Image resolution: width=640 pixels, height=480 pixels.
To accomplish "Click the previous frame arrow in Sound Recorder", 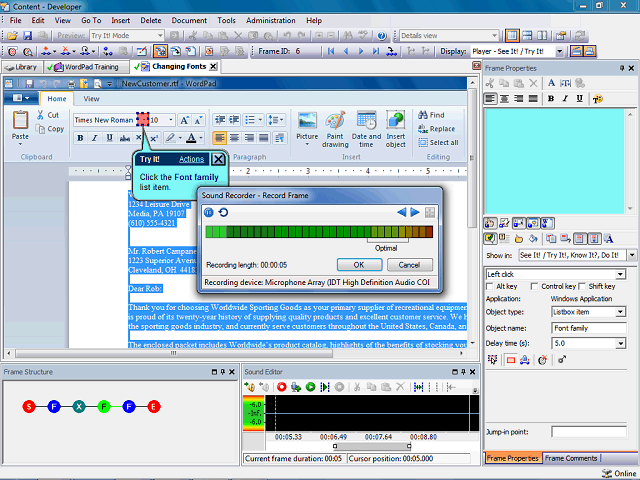I will click(402, 212).
